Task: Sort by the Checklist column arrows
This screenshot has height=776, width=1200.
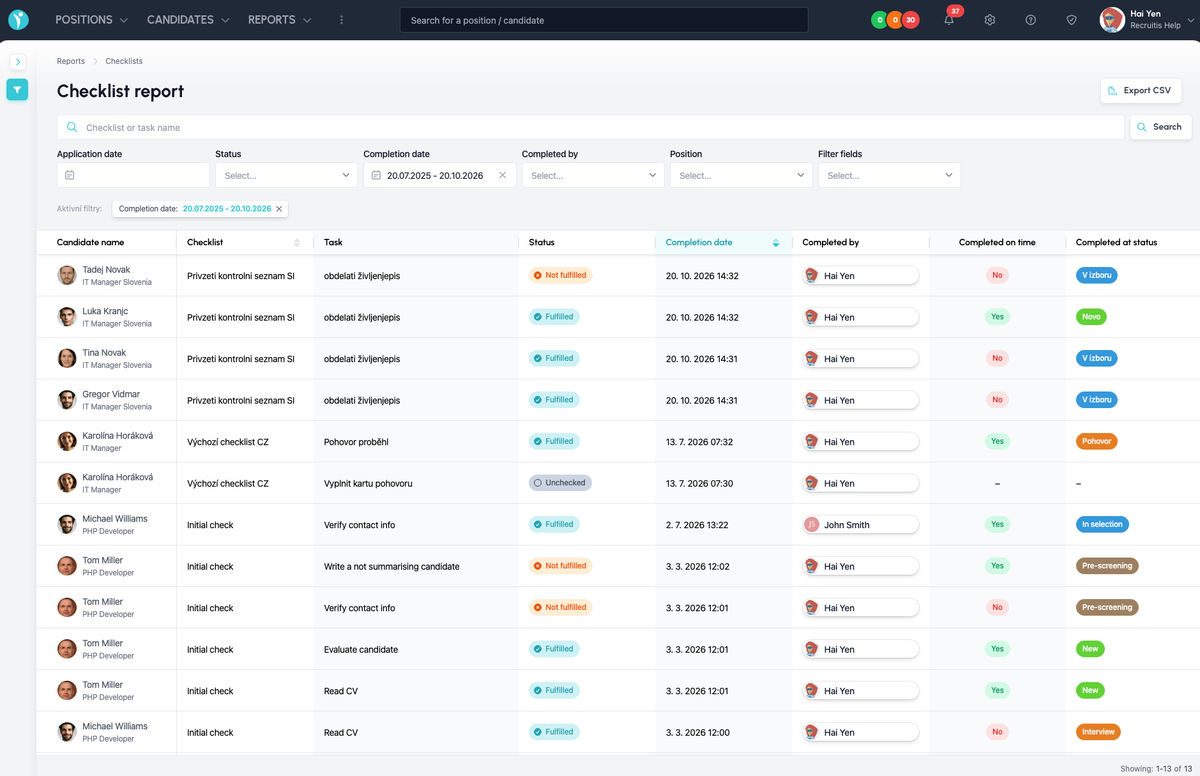Action: coord(296,242)
